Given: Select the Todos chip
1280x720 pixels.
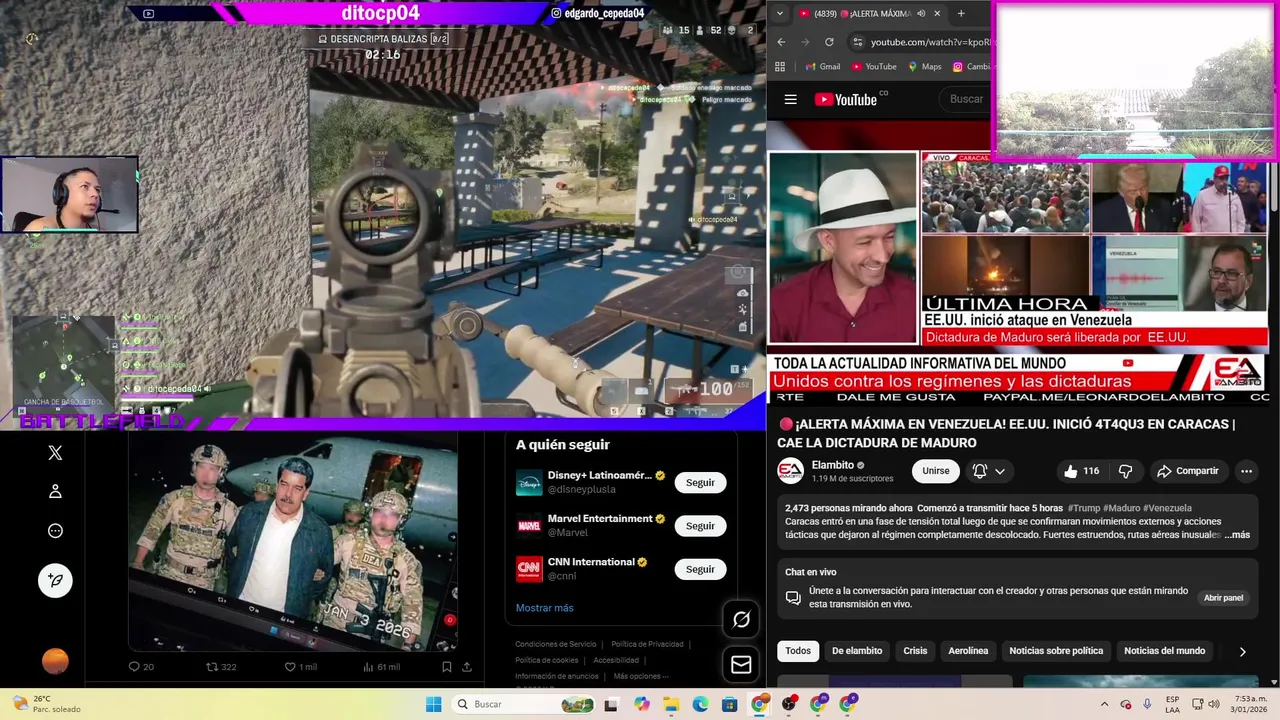Looking at the screenshot, I should click(x=798, y=651).
